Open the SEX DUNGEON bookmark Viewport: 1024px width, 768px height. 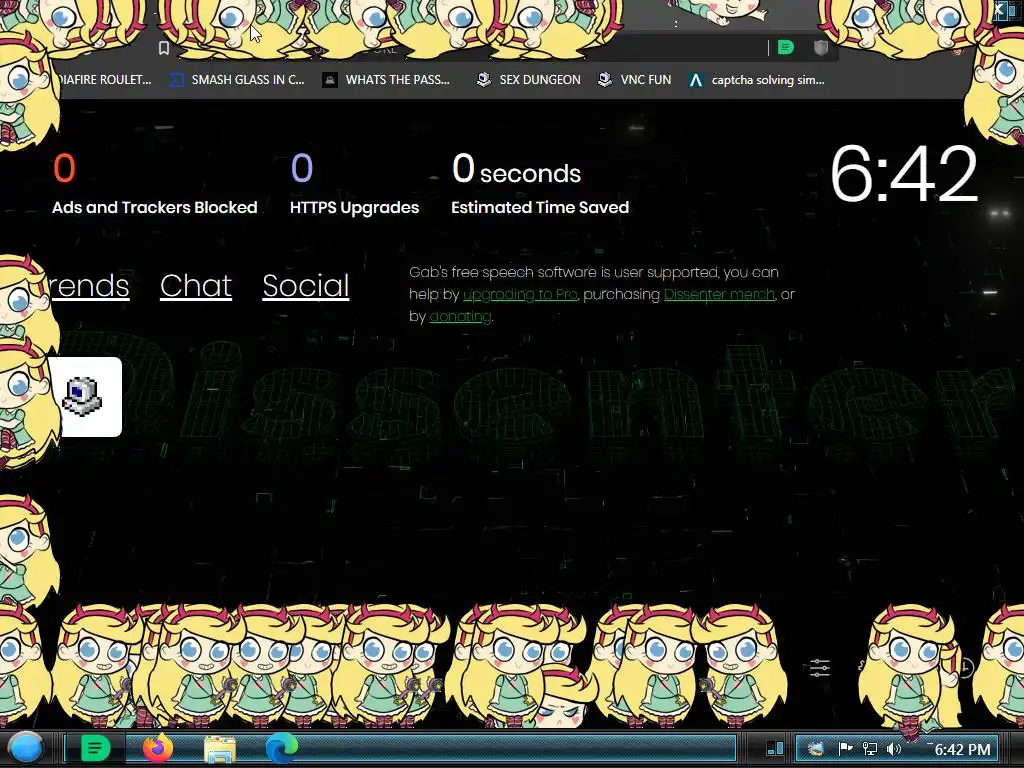coord(528,80)
